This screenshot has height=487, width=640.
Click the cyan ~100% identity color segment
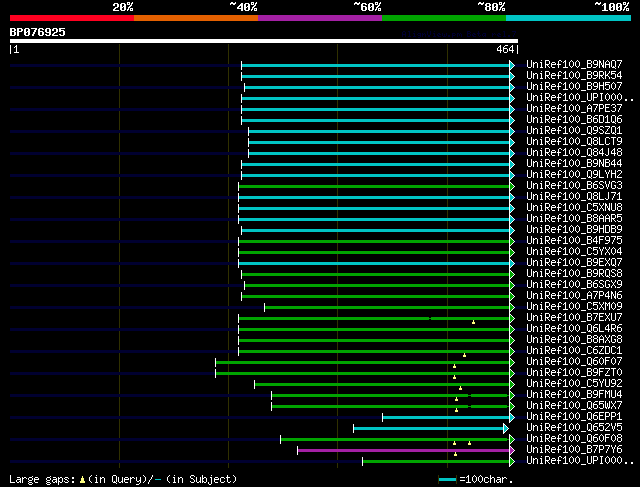(x=569, y=18)
